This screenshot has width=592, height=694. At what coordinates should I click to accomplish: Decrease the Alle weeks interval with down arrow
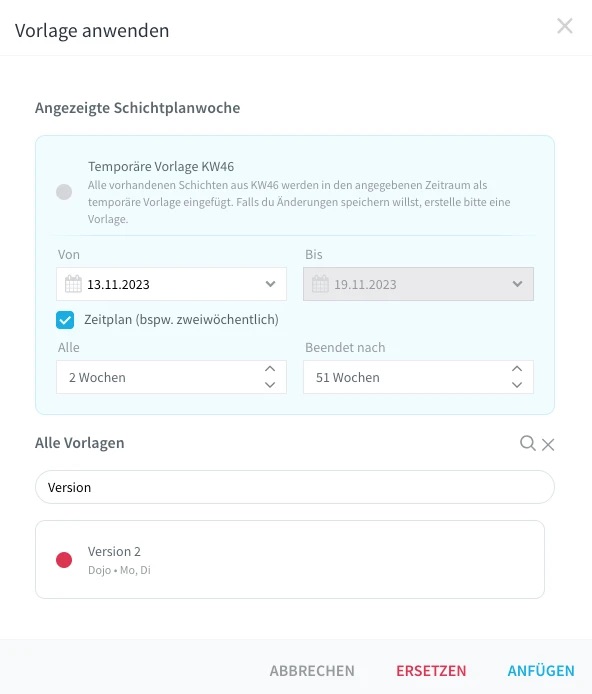pyautogui.click(x=270, y=385)
